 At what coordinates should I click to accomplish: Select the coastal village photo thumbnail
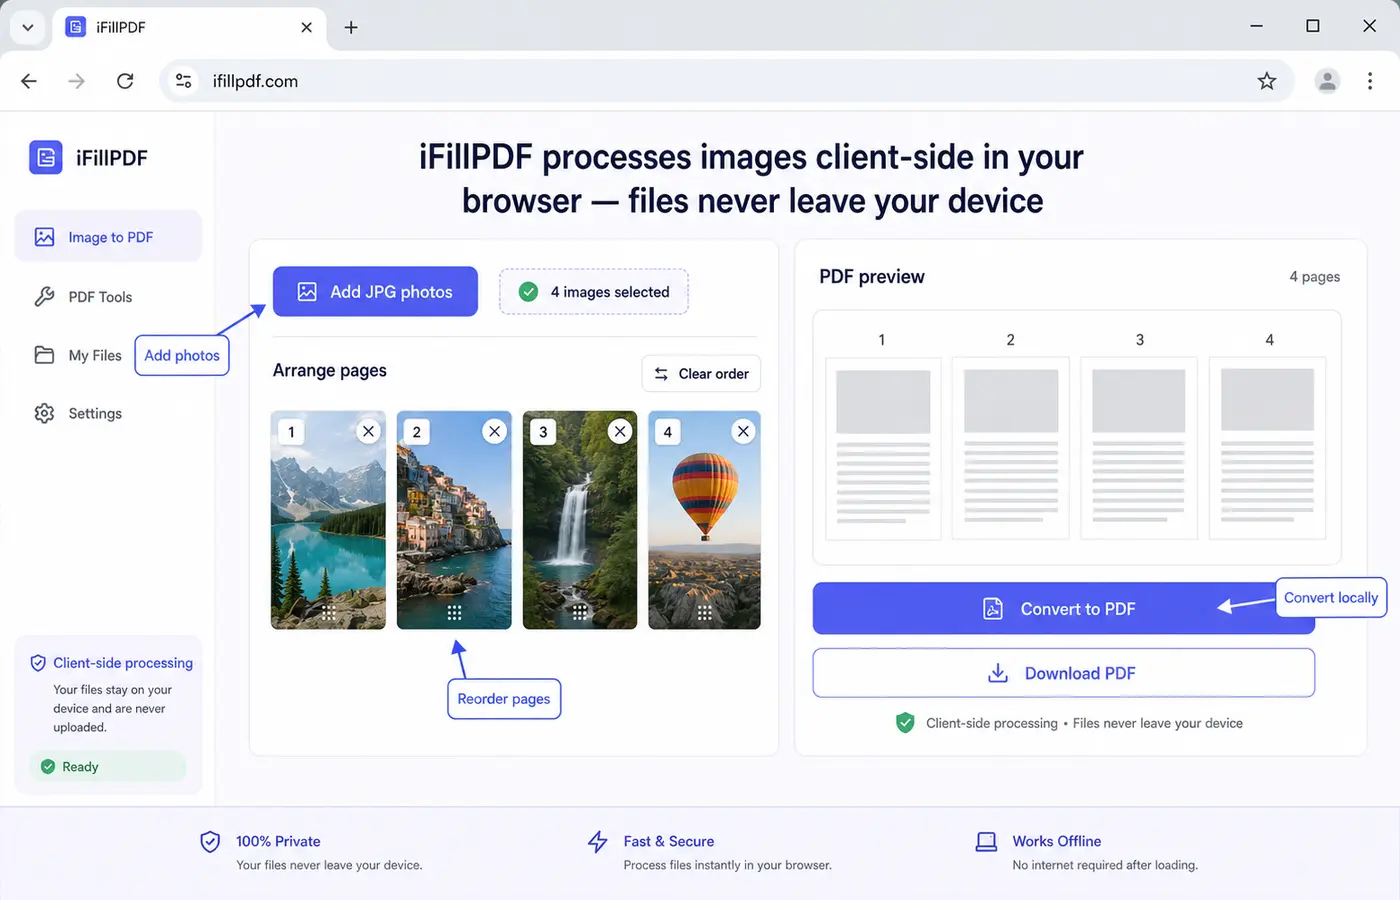pyautogui.click(x=454, y=520)
